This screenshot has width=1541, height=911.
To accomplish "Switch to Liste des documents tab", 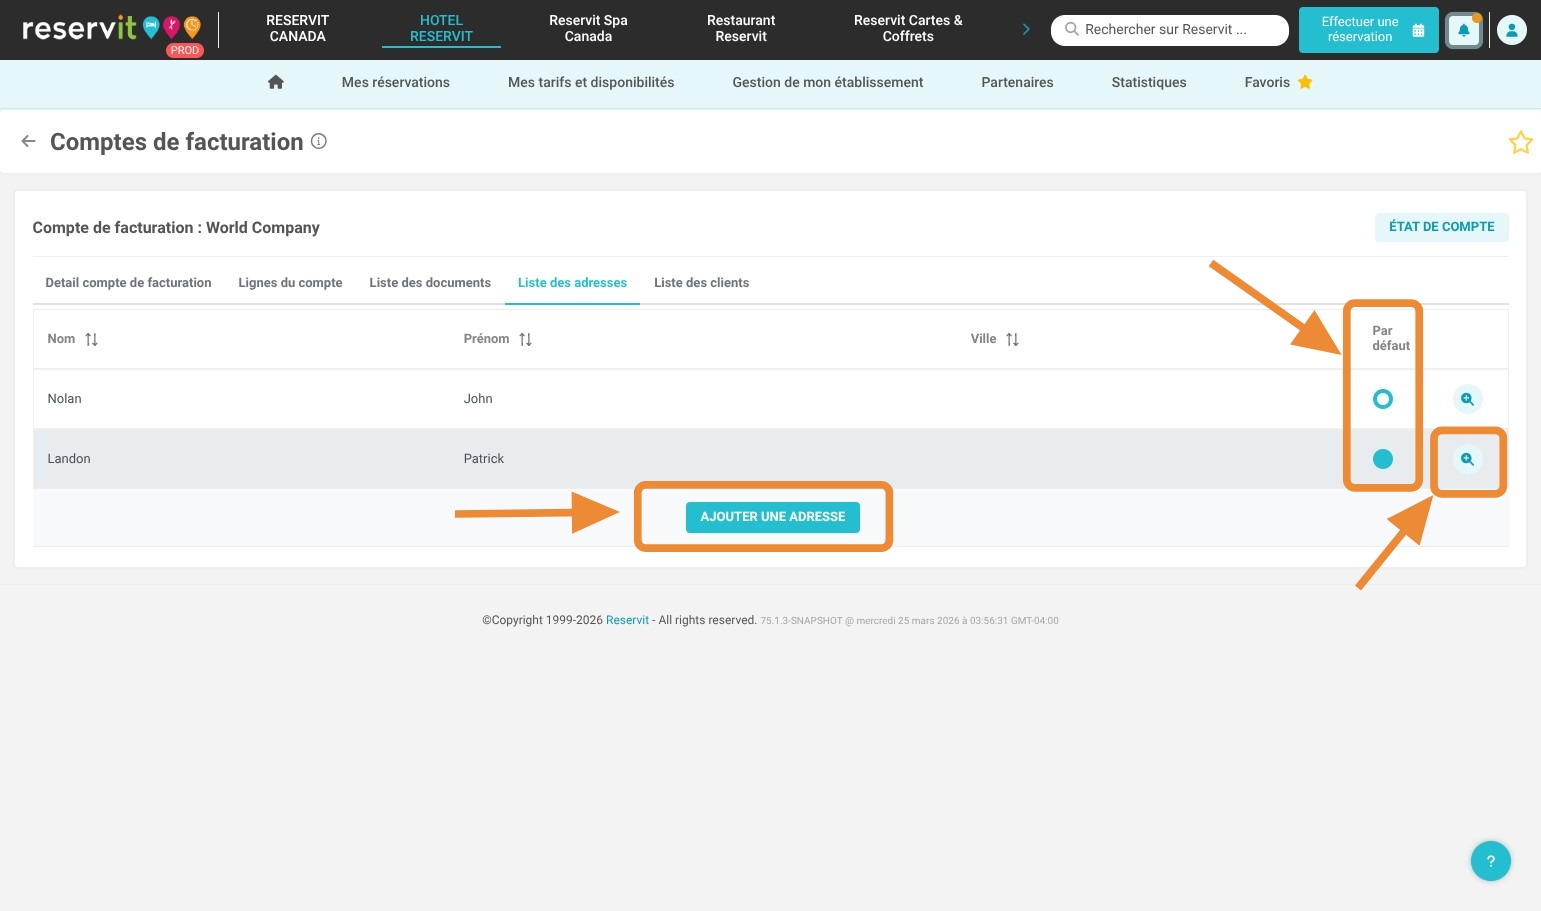I will [x=430, y=283].
